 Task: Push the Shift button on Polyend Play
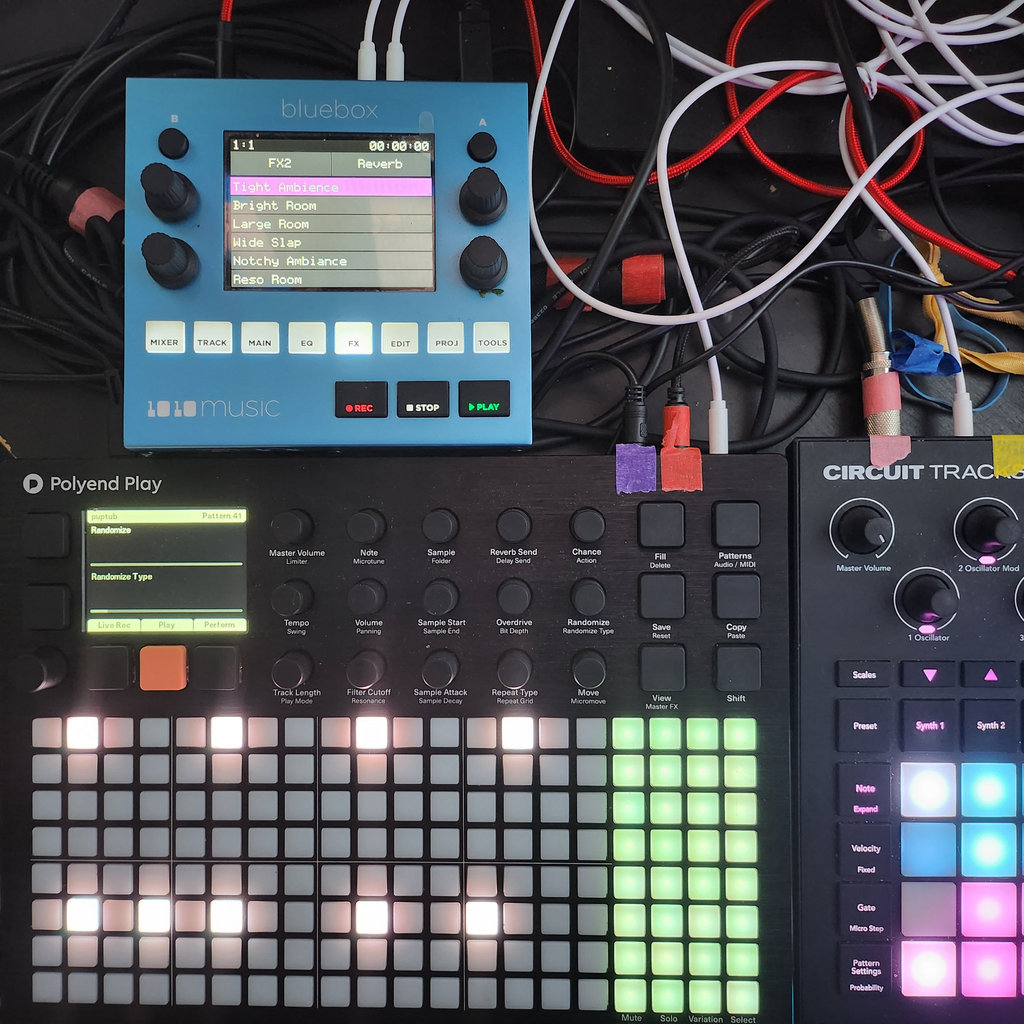click(737, 667)
